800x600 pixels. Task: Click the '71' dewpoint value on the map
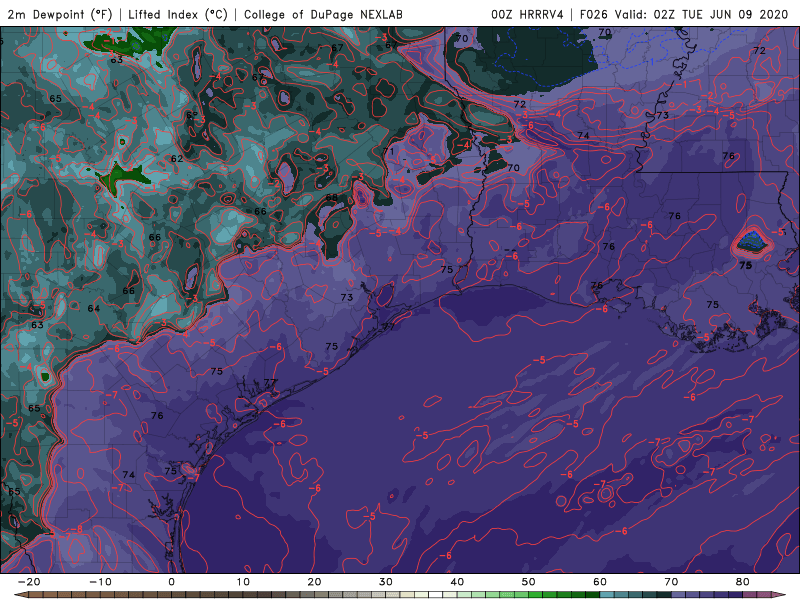click(389, 152)
